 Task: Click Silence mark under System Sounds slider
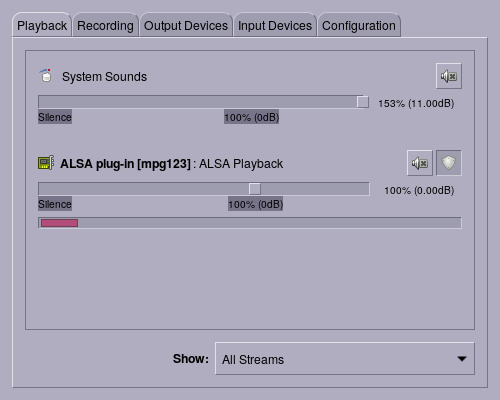pyautogui.click(x=55, y=117)
